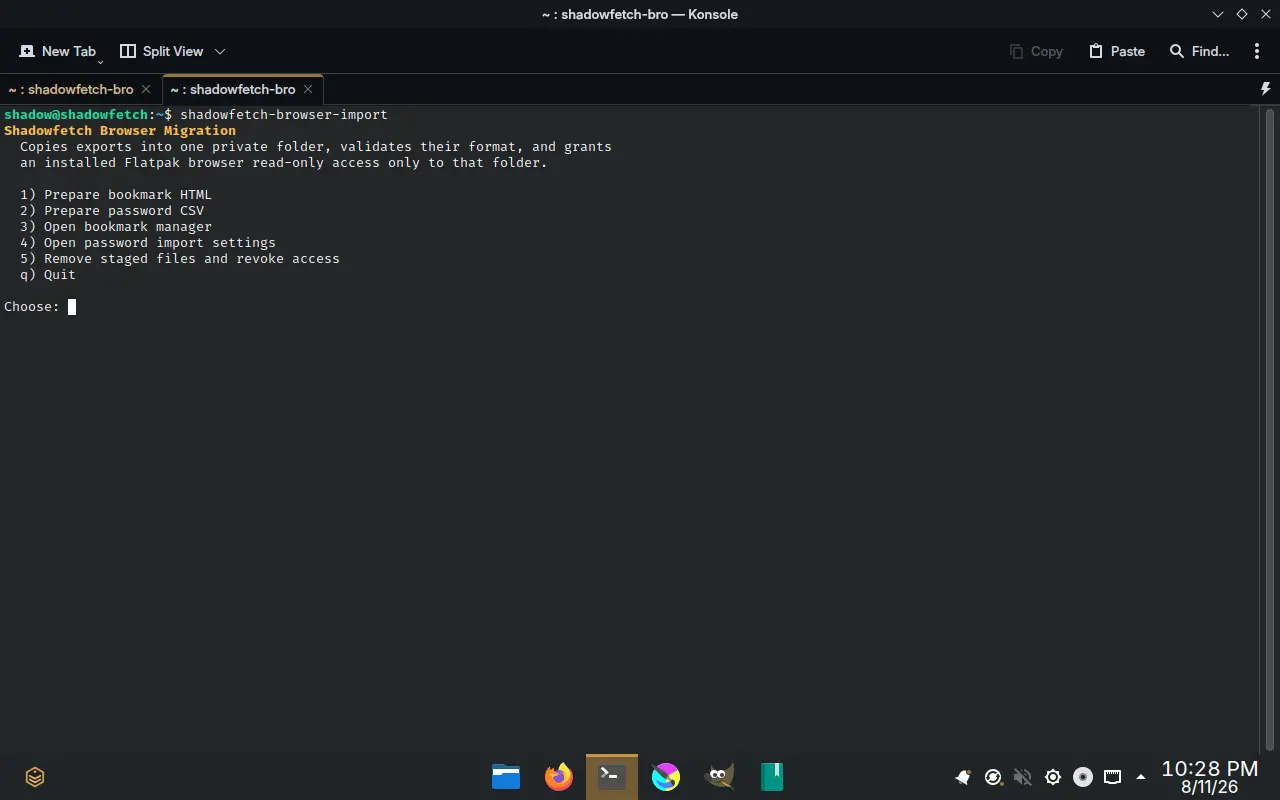The height and width of the screenshot is (800, 1280).
Task: Click the muted audio volume tray icon
Action: 1022,777
